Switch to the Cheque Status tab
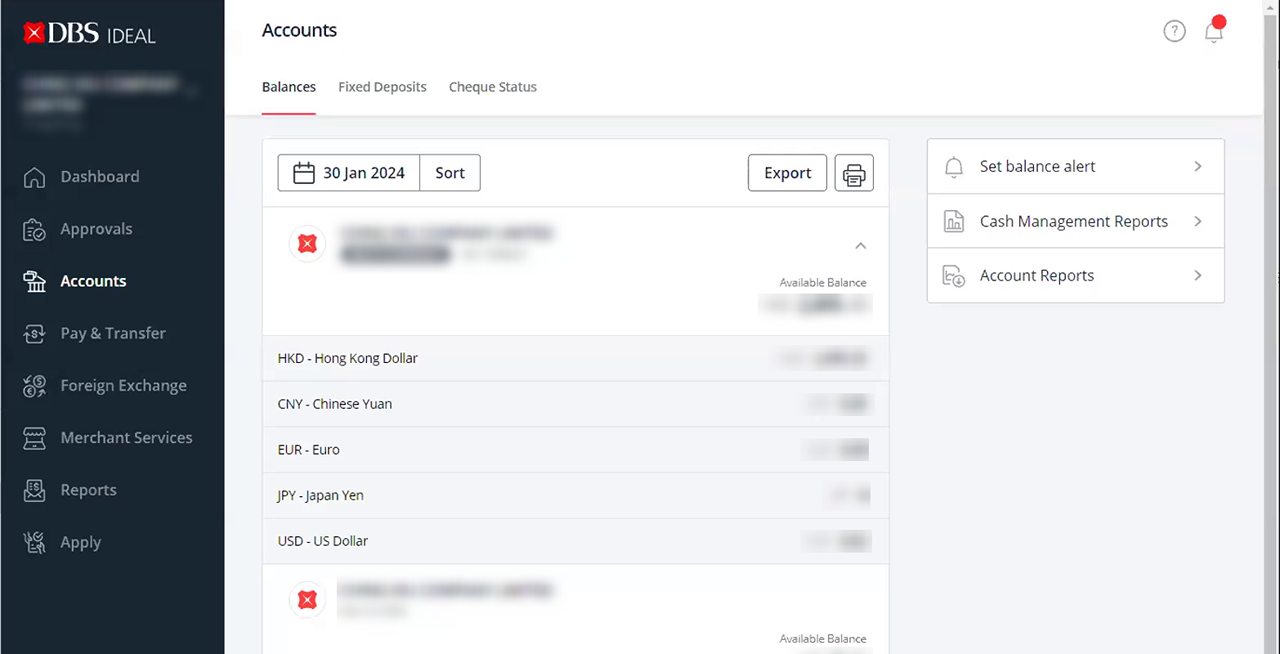The width and height of the screenshot is (1280, 654). point(492,87)
